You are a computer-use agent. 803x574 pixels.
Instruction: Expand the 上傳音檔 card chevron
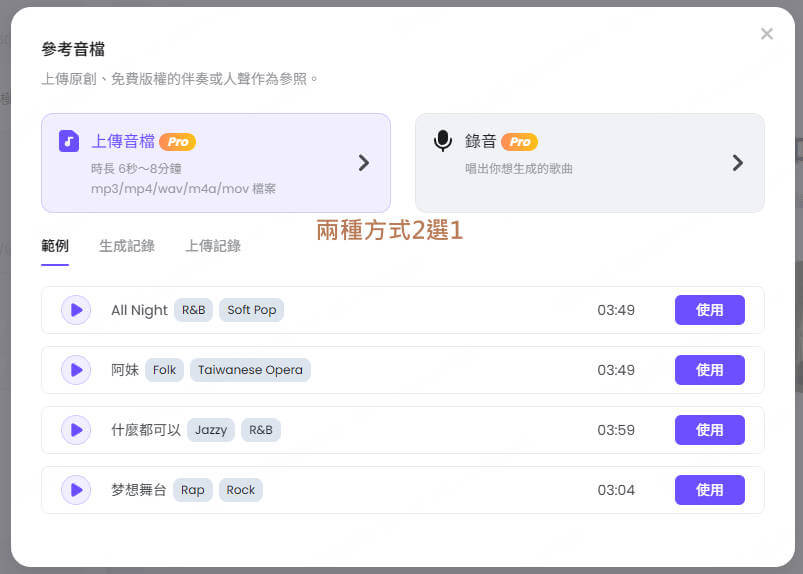click(x=364, y=163)
